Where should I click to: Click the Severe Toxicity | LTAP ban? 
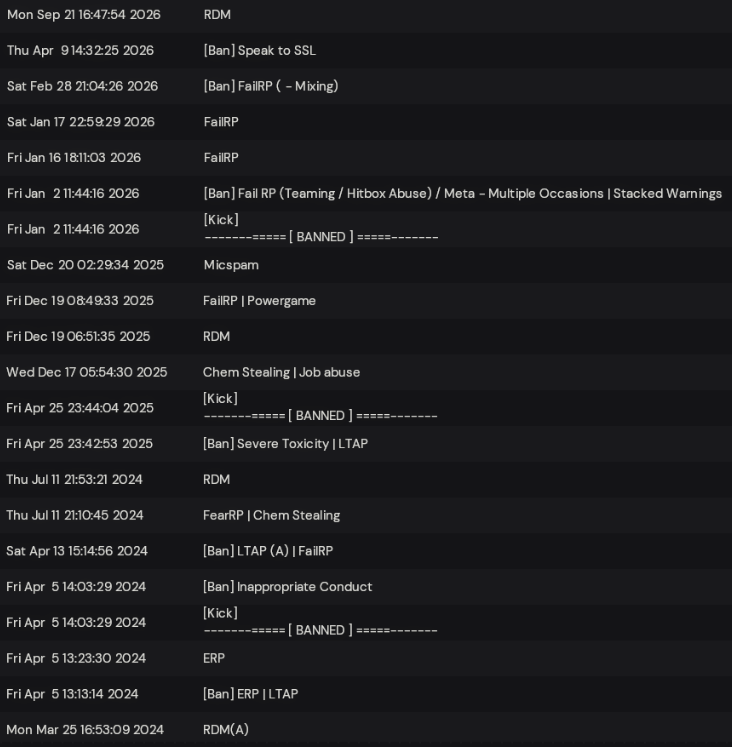[366, 444]
